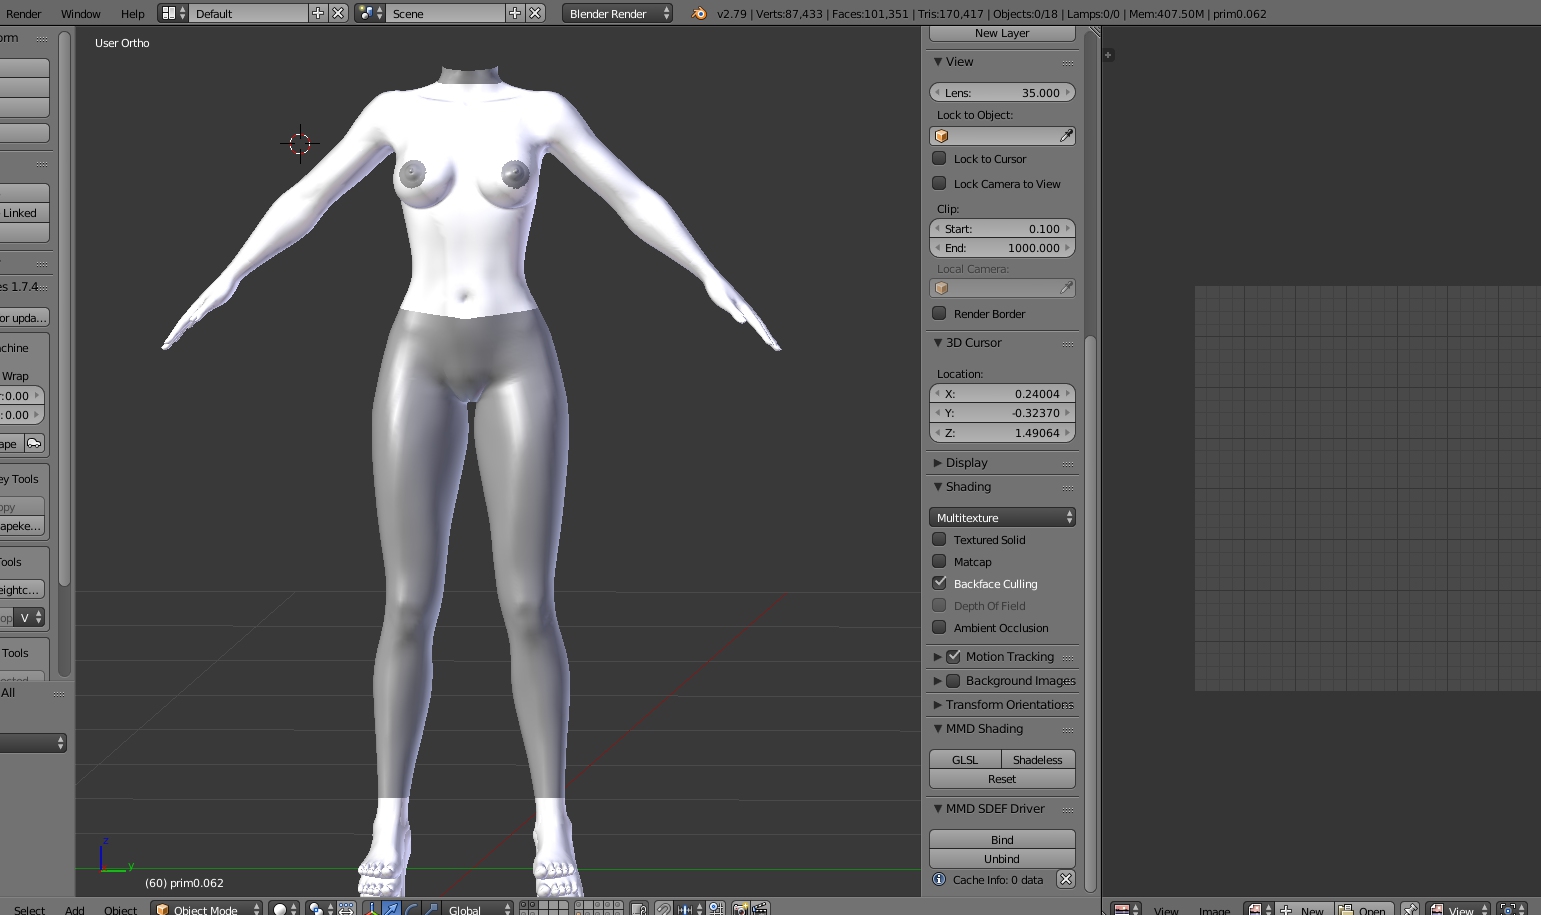Collapse the MMD Shading panel
This screenshot has height=915, width=1541.
point(938,729)
